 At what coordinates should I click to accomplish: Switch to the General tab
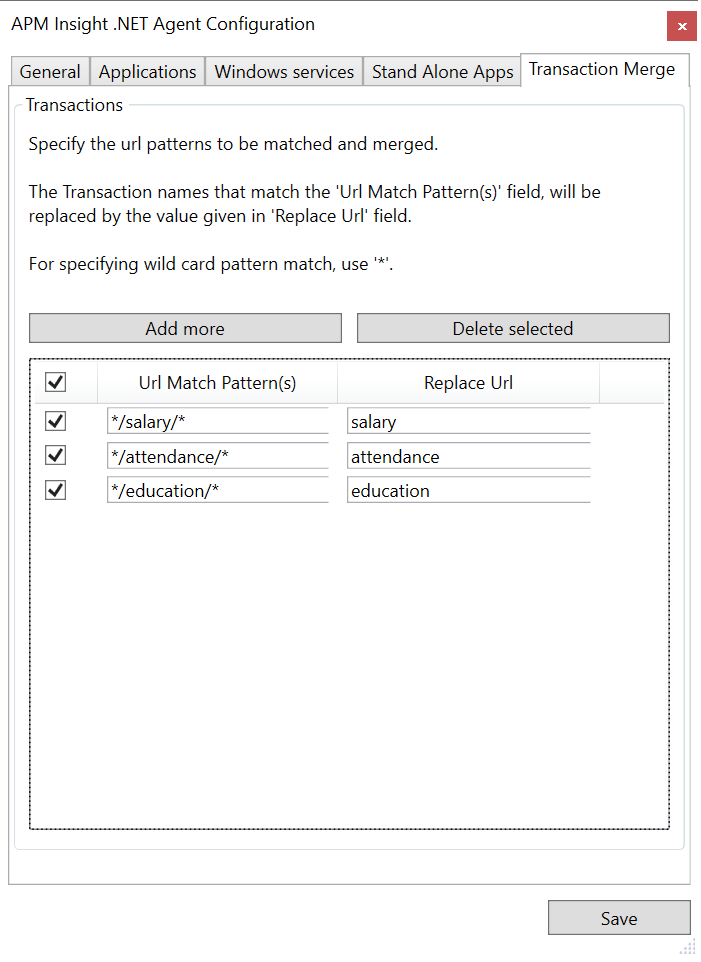pos(49,71)
